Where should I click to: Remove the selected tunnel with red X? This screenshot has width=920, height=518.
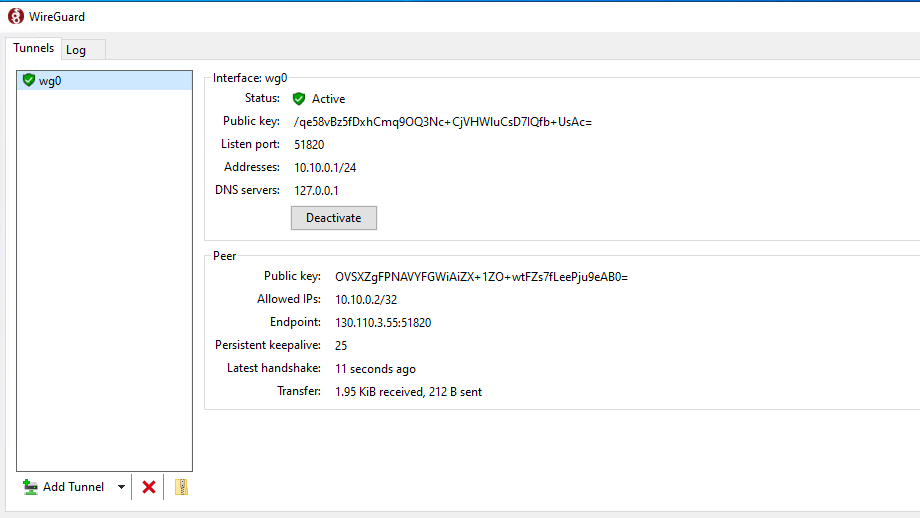148,487
